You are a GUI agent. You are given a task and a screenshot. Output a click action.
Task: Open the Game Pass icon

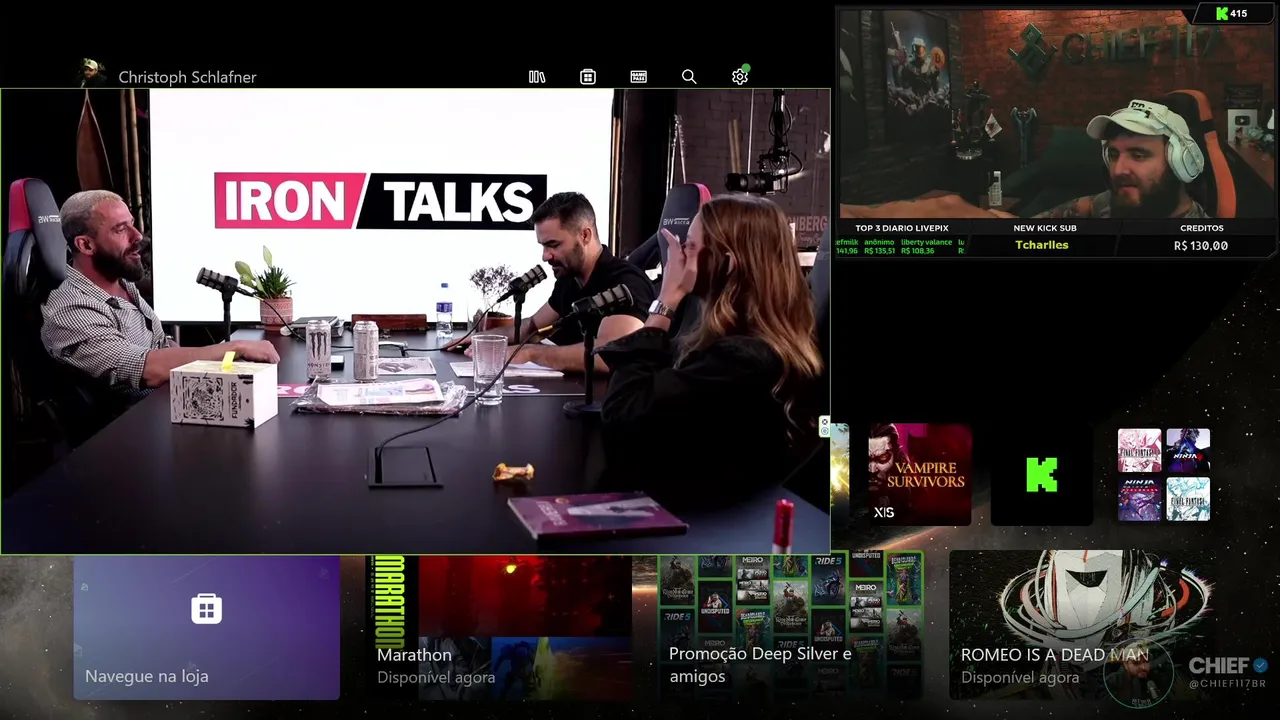638,77
